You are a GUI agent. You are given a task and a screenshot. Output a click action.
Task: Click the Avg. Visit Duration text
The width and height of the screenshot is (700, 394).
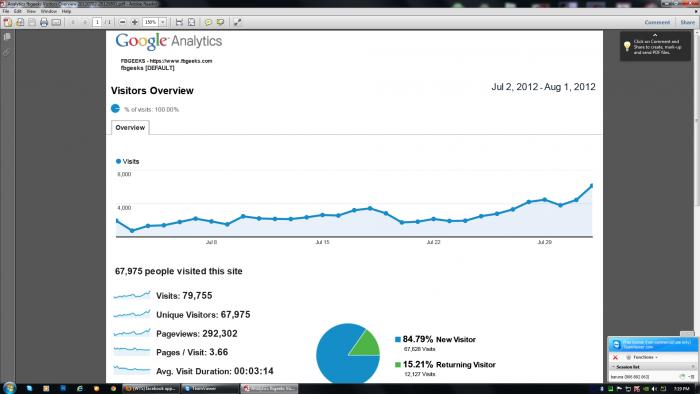pos(215,371)
